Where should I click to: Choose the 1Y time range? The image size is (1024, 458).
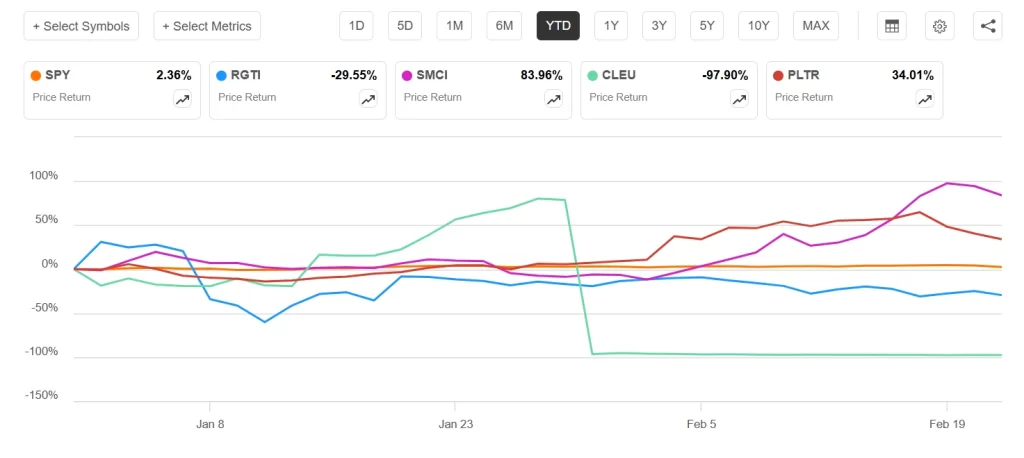tap(611, 26)
